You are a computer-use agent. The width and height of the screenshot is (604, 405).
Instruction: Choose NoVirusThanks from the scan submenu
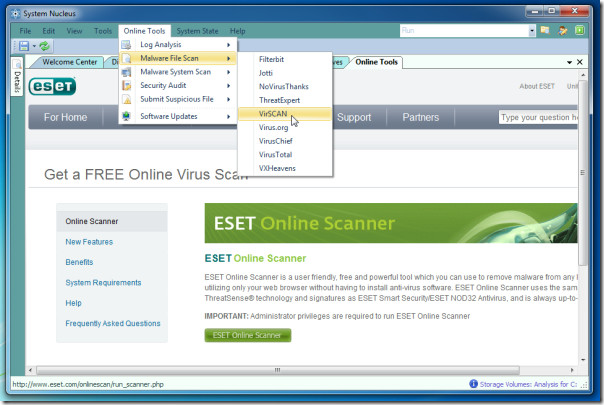point(284,87)
